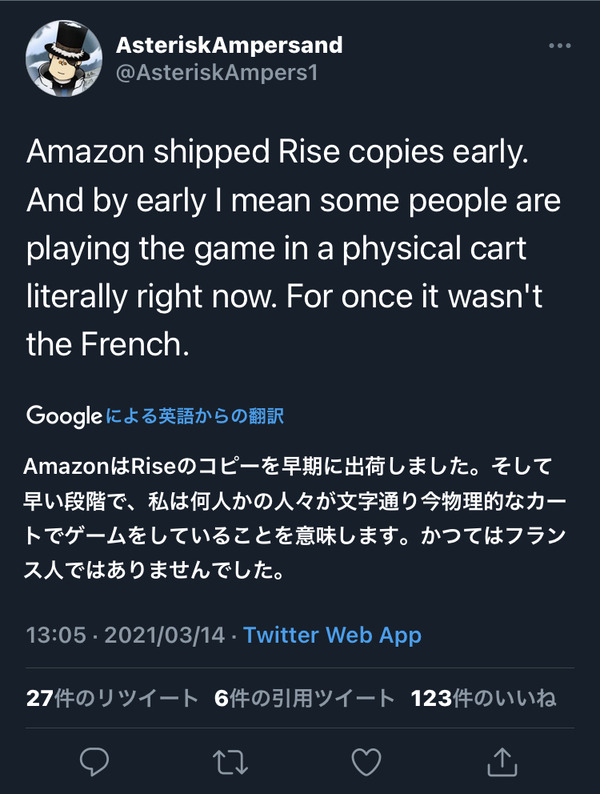Image resolution: width=600 pixels, height=794 pixels.
Task: View the 6件の引用ツイート quote tweets
Action: tap(301, 698)
